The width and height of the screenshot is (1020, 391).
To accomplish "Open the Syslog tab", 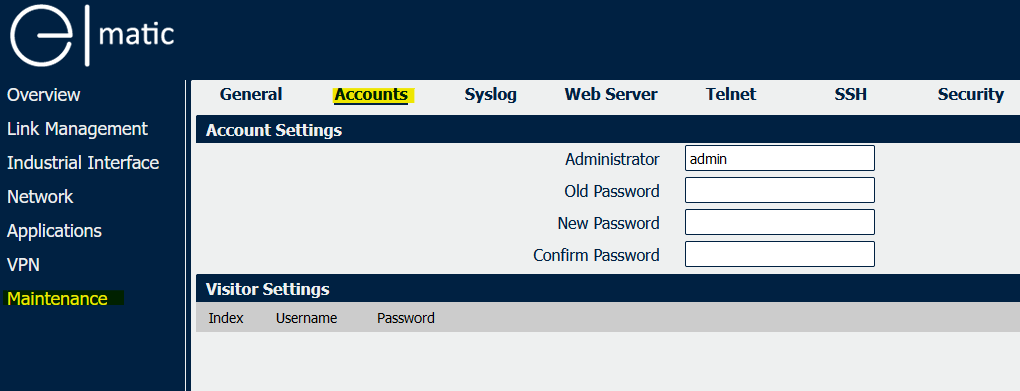I will [490, 95].
